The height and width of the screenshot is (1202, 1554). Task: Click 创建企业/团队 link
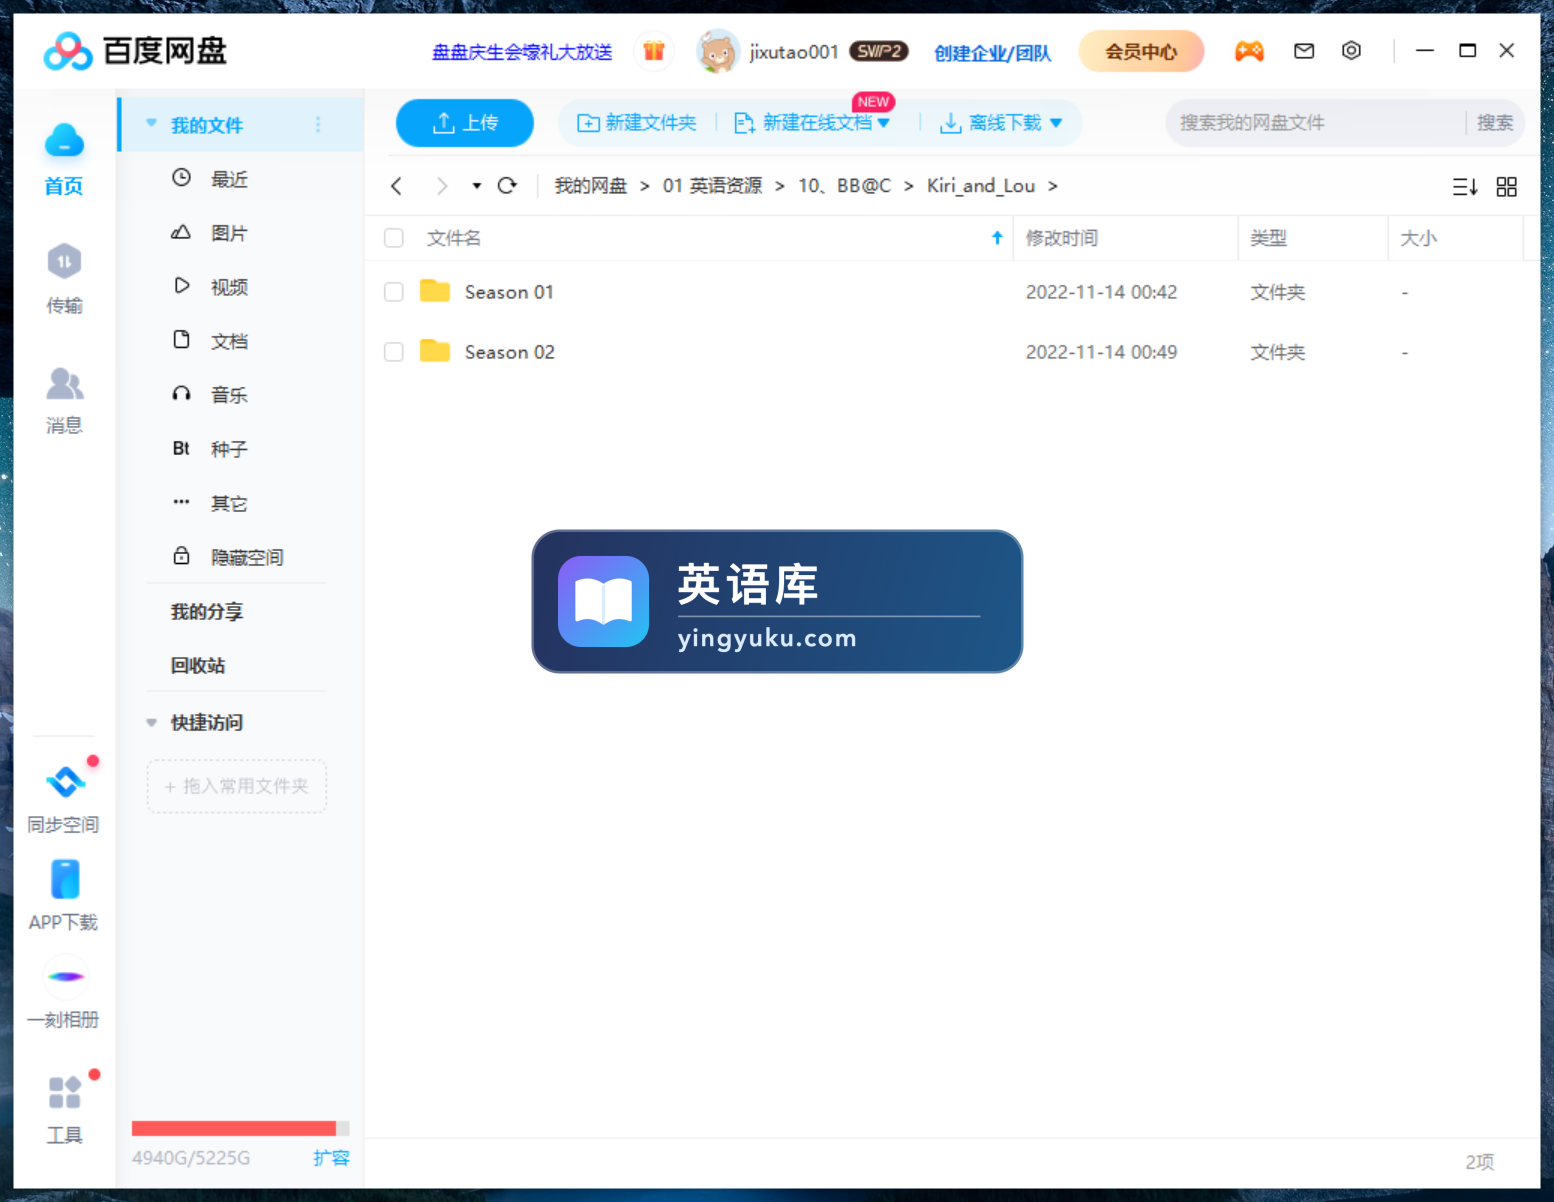click(992, 53)
